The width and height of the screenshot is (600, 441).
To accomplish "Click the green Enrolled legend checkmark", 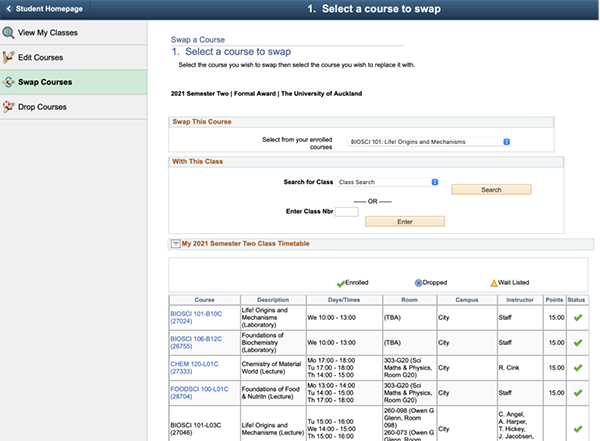I will pyautogui.click(x=341, y=284).
